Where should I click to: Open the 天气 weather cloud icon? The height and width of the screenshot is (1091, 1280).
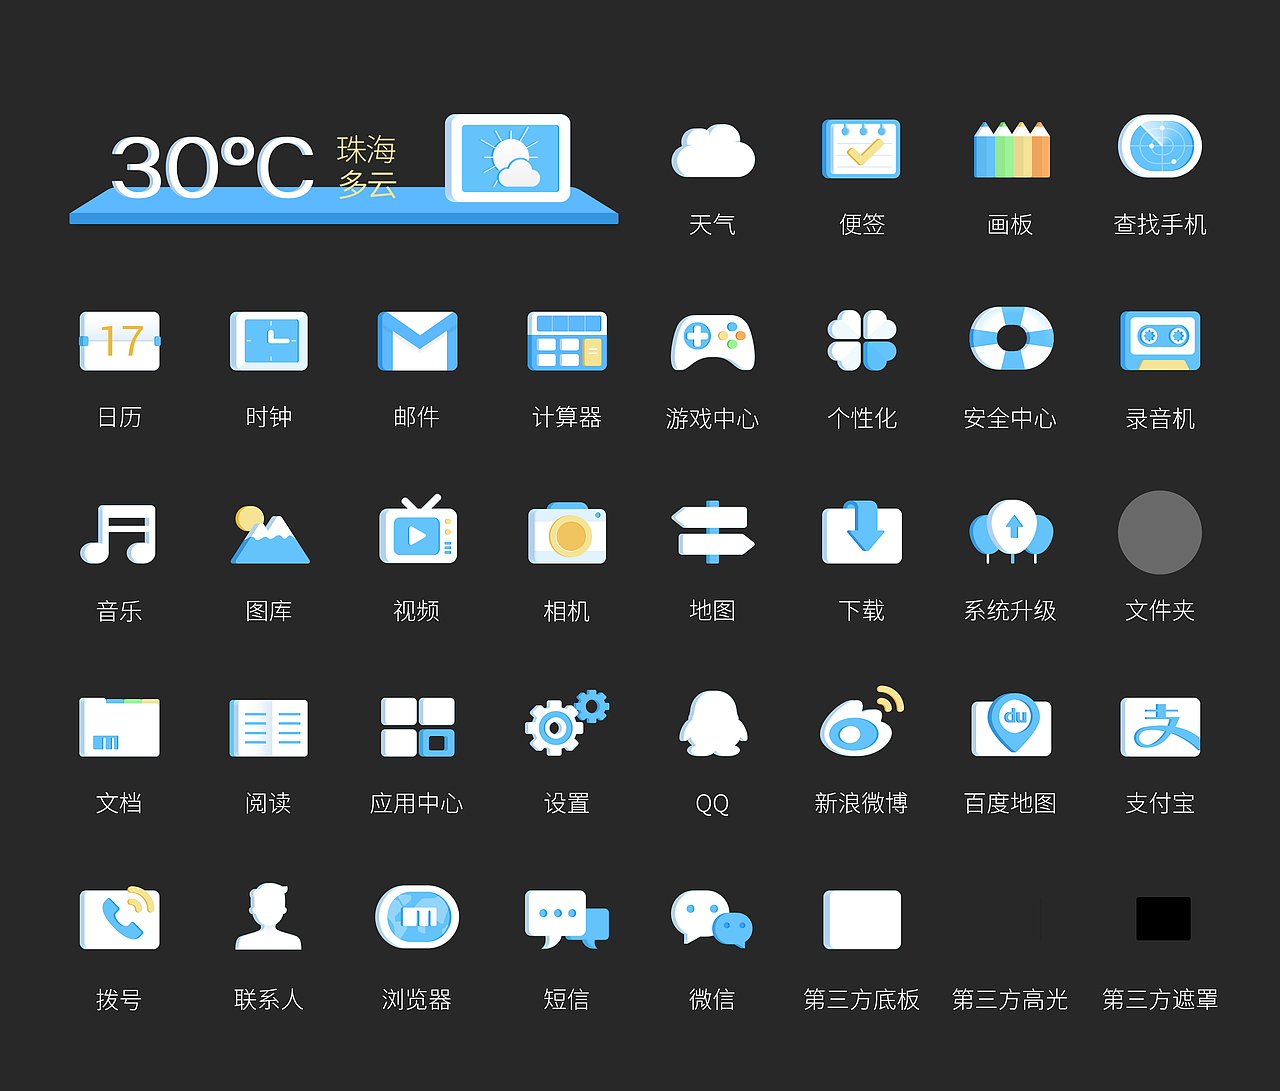pyautogui.click(x=713, y=151)
